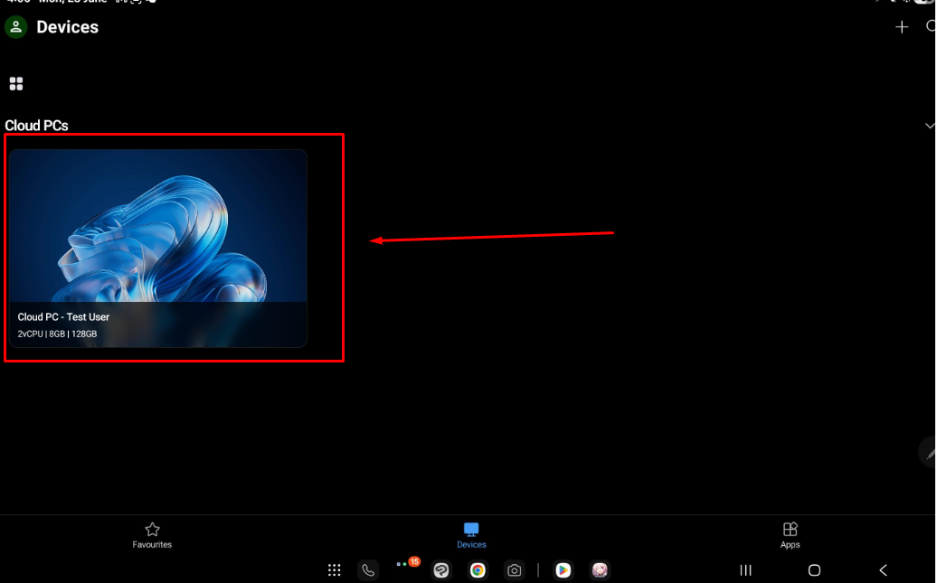
Task: Click the Cloud PCs section heading
Action: [x=36, y=126]
